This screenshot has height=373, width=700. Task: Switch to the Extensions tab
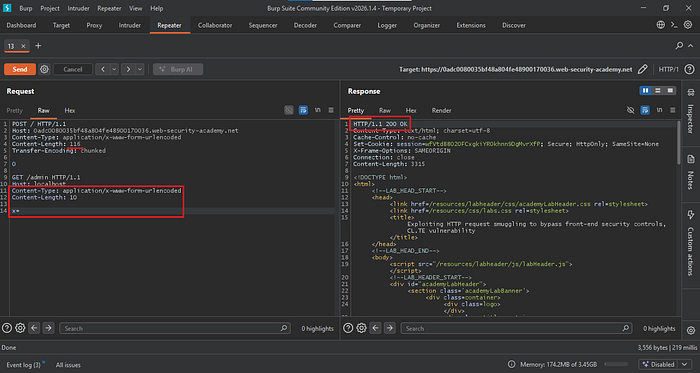(471, 25)
